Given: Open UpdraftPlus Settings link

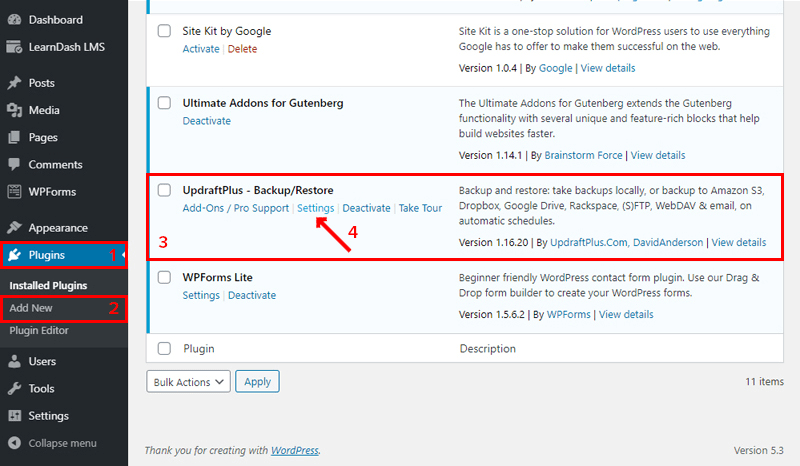Looking at the screenshot, I should (x=315, y=208).
